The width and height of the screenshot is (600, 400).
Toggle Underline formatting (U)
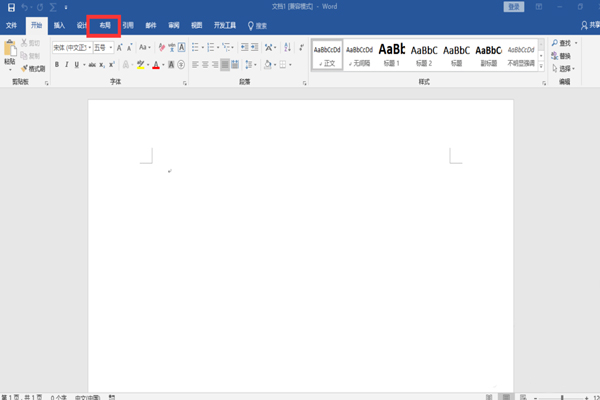[x=79, y=65]
